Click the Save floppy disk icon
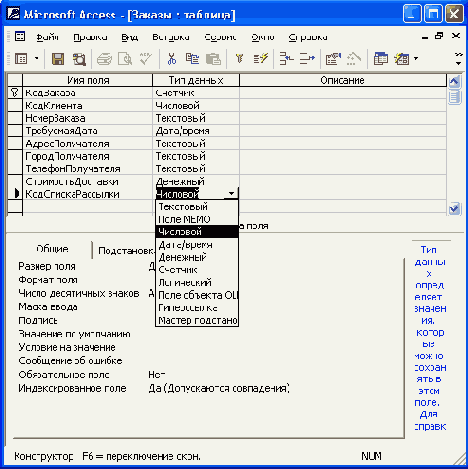Viewport: 468px width, 469px height. 58,59
